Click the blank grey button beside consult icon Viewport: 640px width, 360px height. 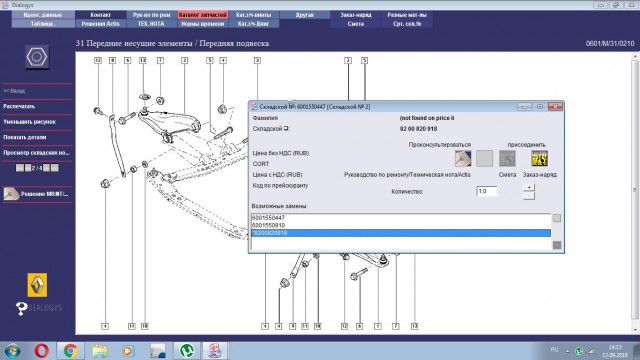click(x=484, y=158)
